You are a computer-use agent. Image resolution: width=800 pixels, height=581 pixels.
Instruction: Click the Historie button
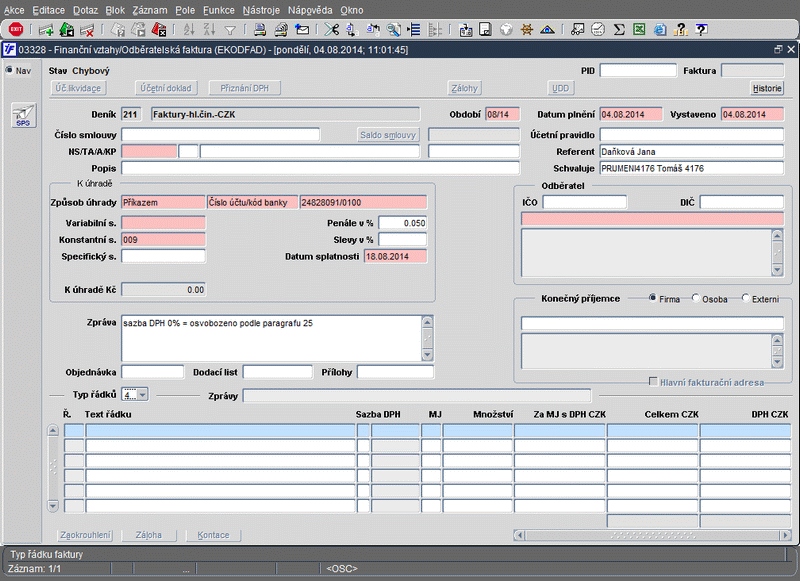click(767, 88)
